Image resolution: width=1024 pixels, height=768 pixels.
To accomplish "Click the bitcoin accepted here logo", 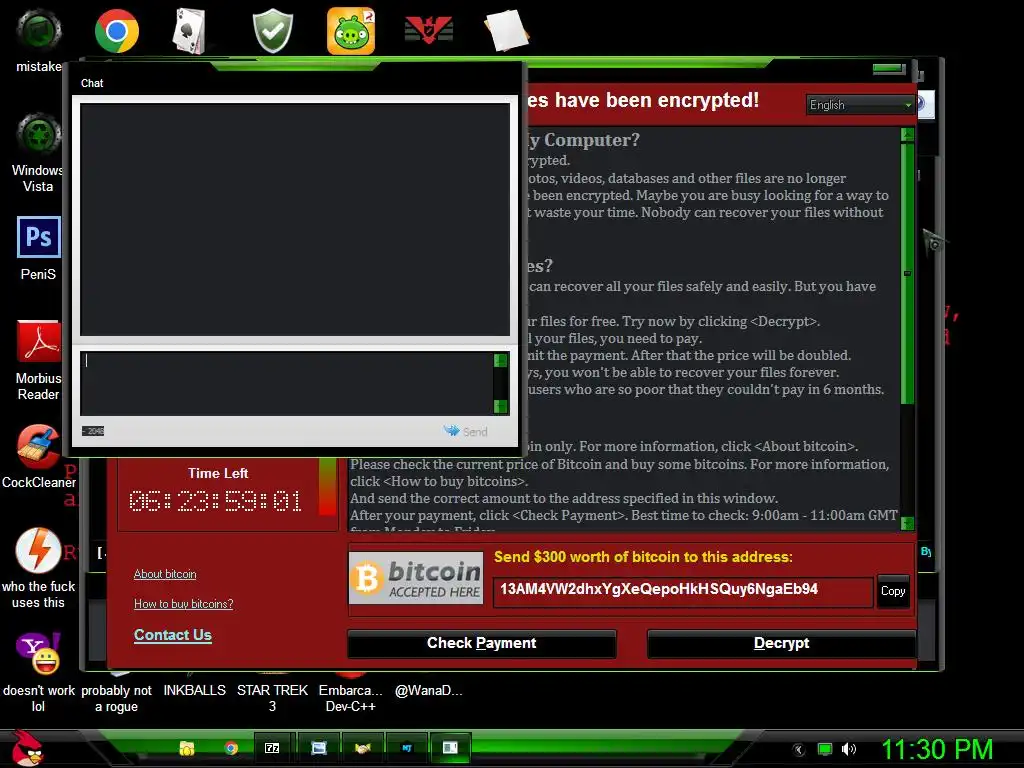I will click(x=416, y=578).
